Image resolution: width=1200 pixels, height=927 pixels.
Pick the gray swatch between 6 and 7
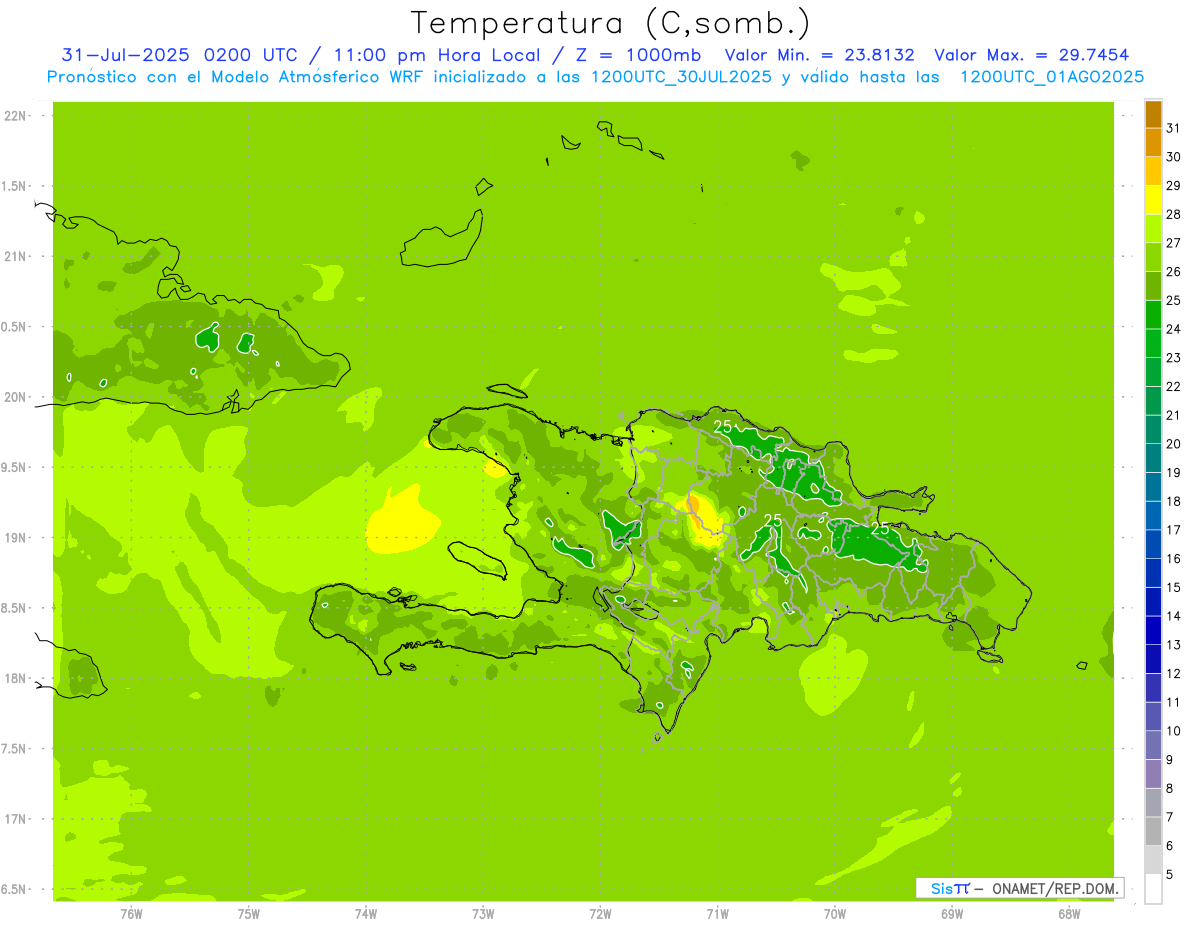pos(1154,831)
